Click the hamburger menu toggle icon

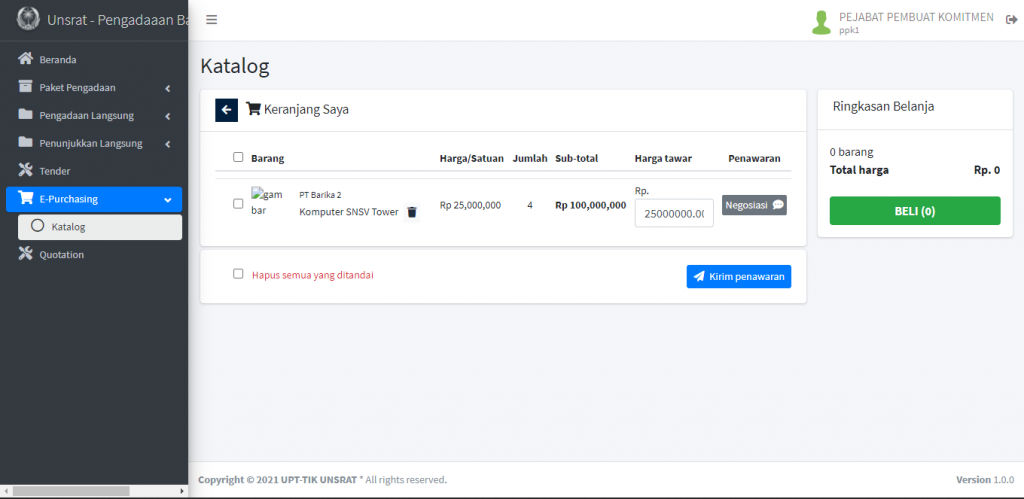pos(211,20)
